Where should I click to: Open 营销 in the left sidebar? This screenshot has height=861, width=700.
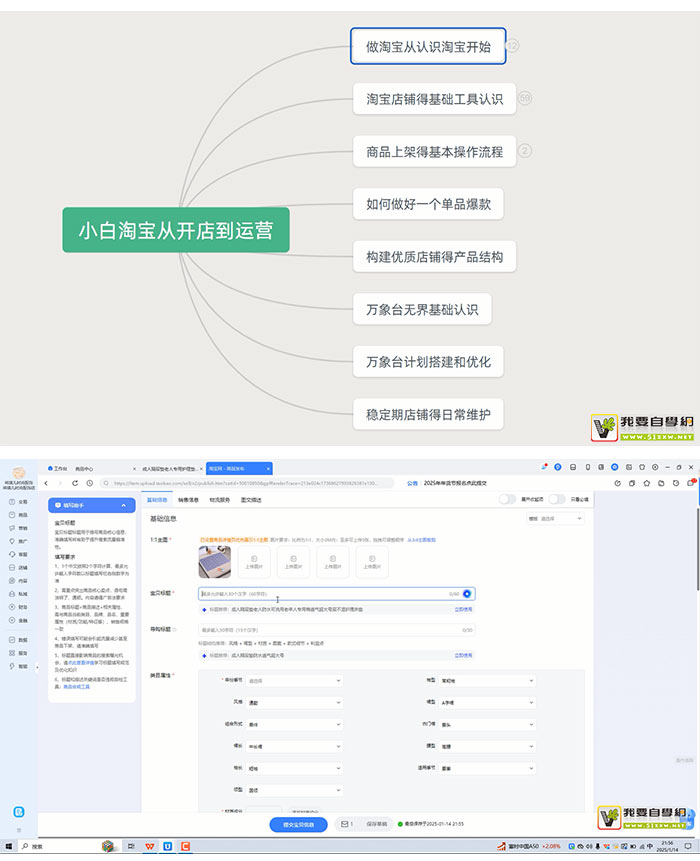pos(18,528)
